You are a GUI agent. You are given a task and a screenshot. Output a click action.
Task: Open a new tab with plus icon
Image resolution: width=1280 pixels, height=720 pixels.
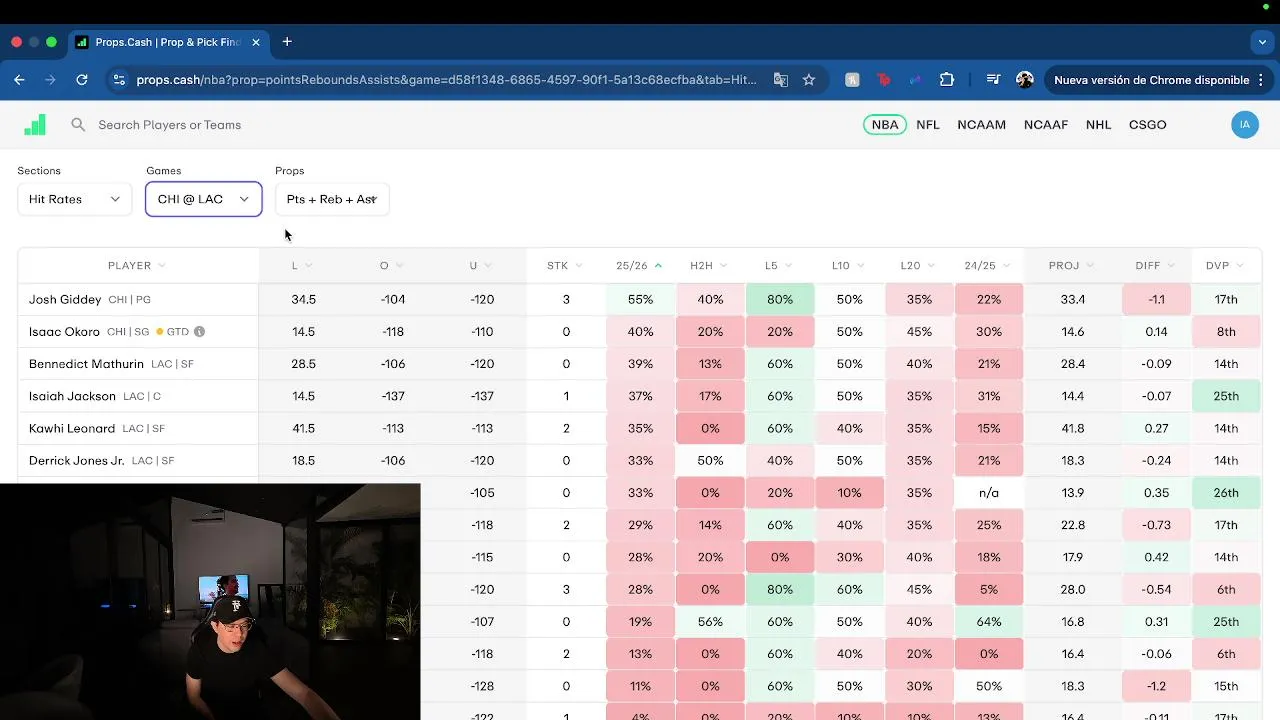click(x=287, y=42)
